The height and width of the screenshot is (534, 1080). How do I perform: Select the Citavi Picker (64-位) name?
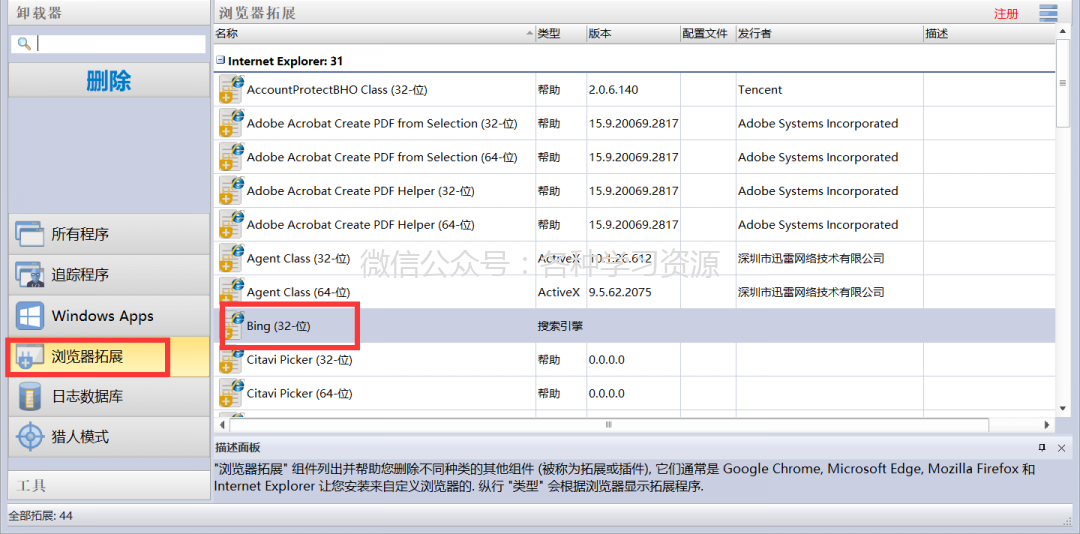[300, 394]
